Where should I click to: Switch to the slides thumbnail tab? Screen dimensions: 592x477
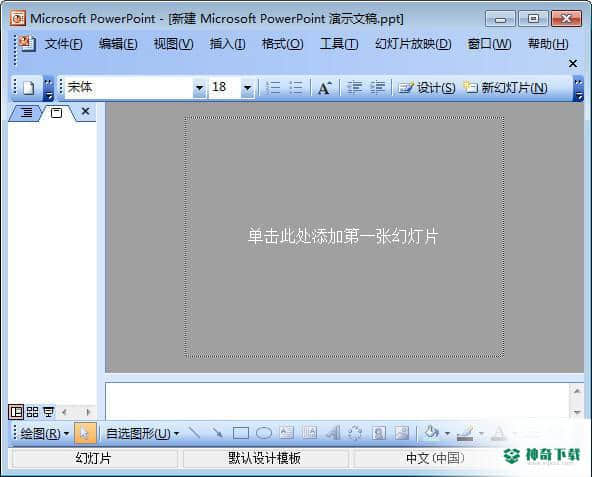pos(57,113)
